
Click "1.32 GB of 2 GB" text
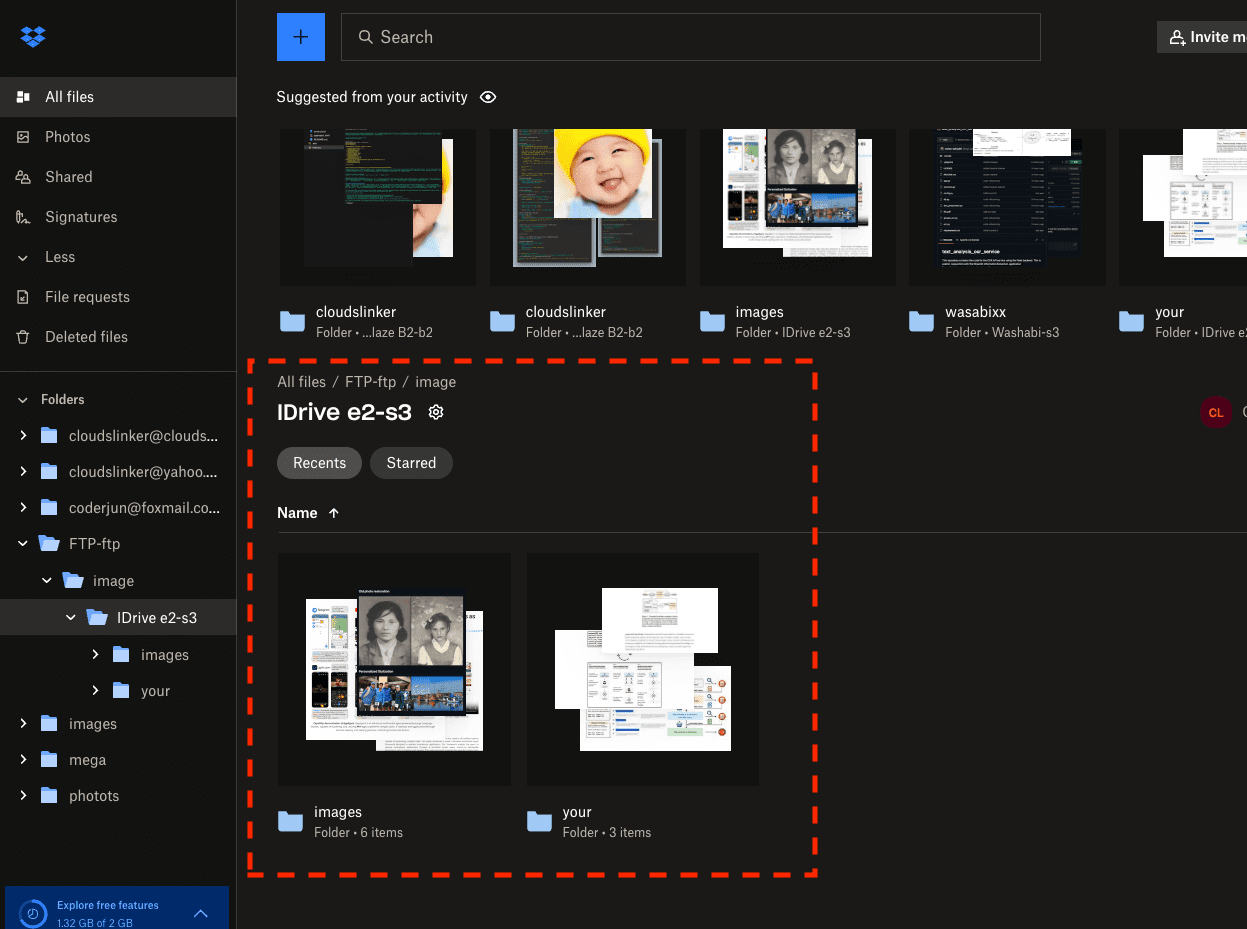[x=95, y=923]
